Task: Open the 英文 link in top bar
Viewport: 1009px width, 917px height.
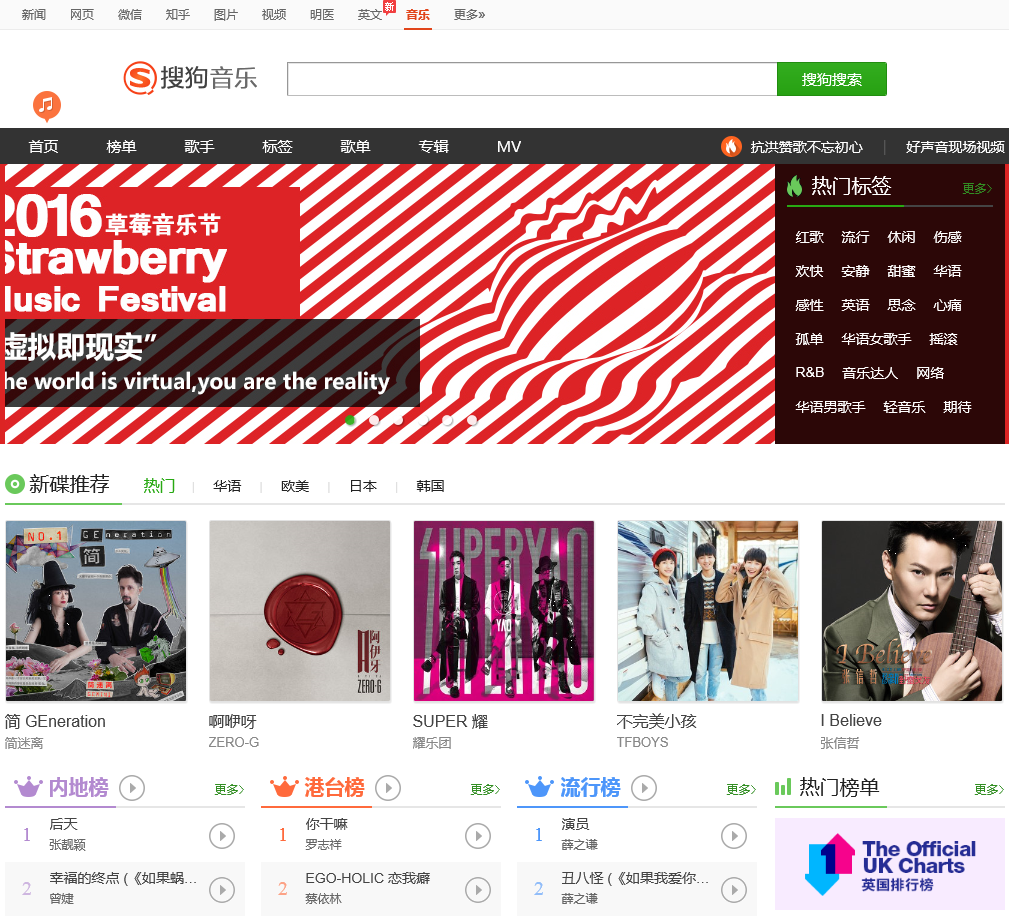Action: [369, 15]
